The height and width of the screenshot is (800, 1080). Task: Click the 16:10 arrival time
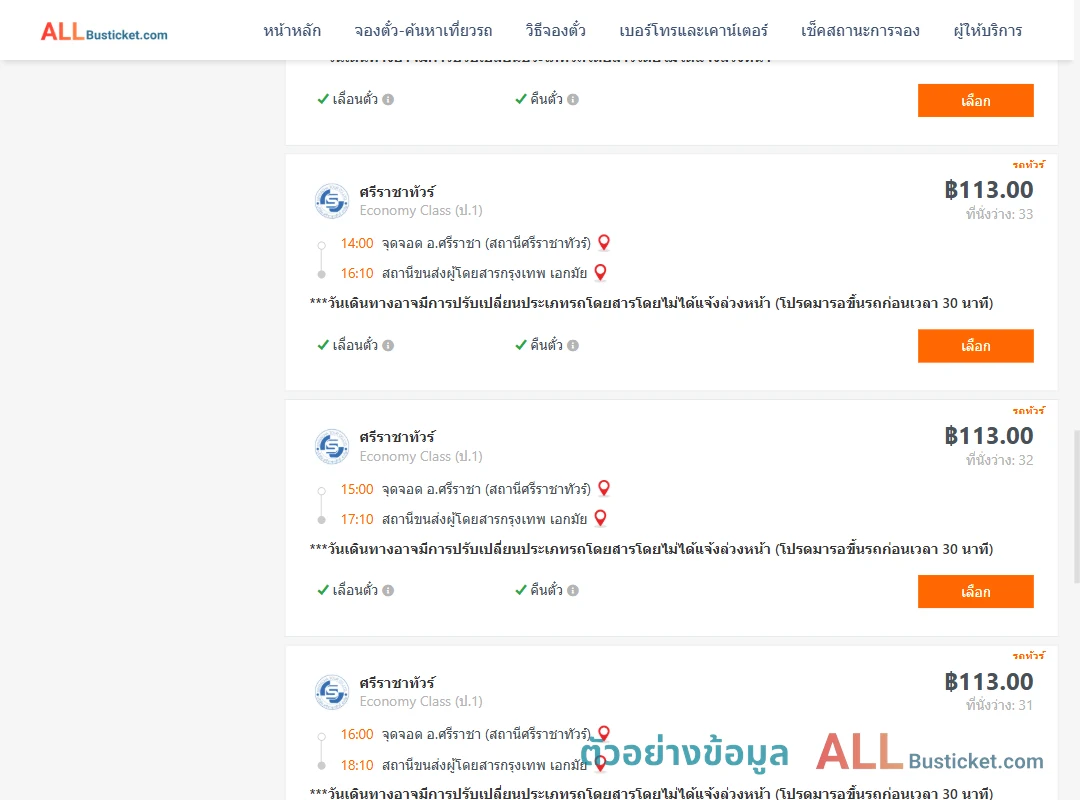[x=357, y=274]
